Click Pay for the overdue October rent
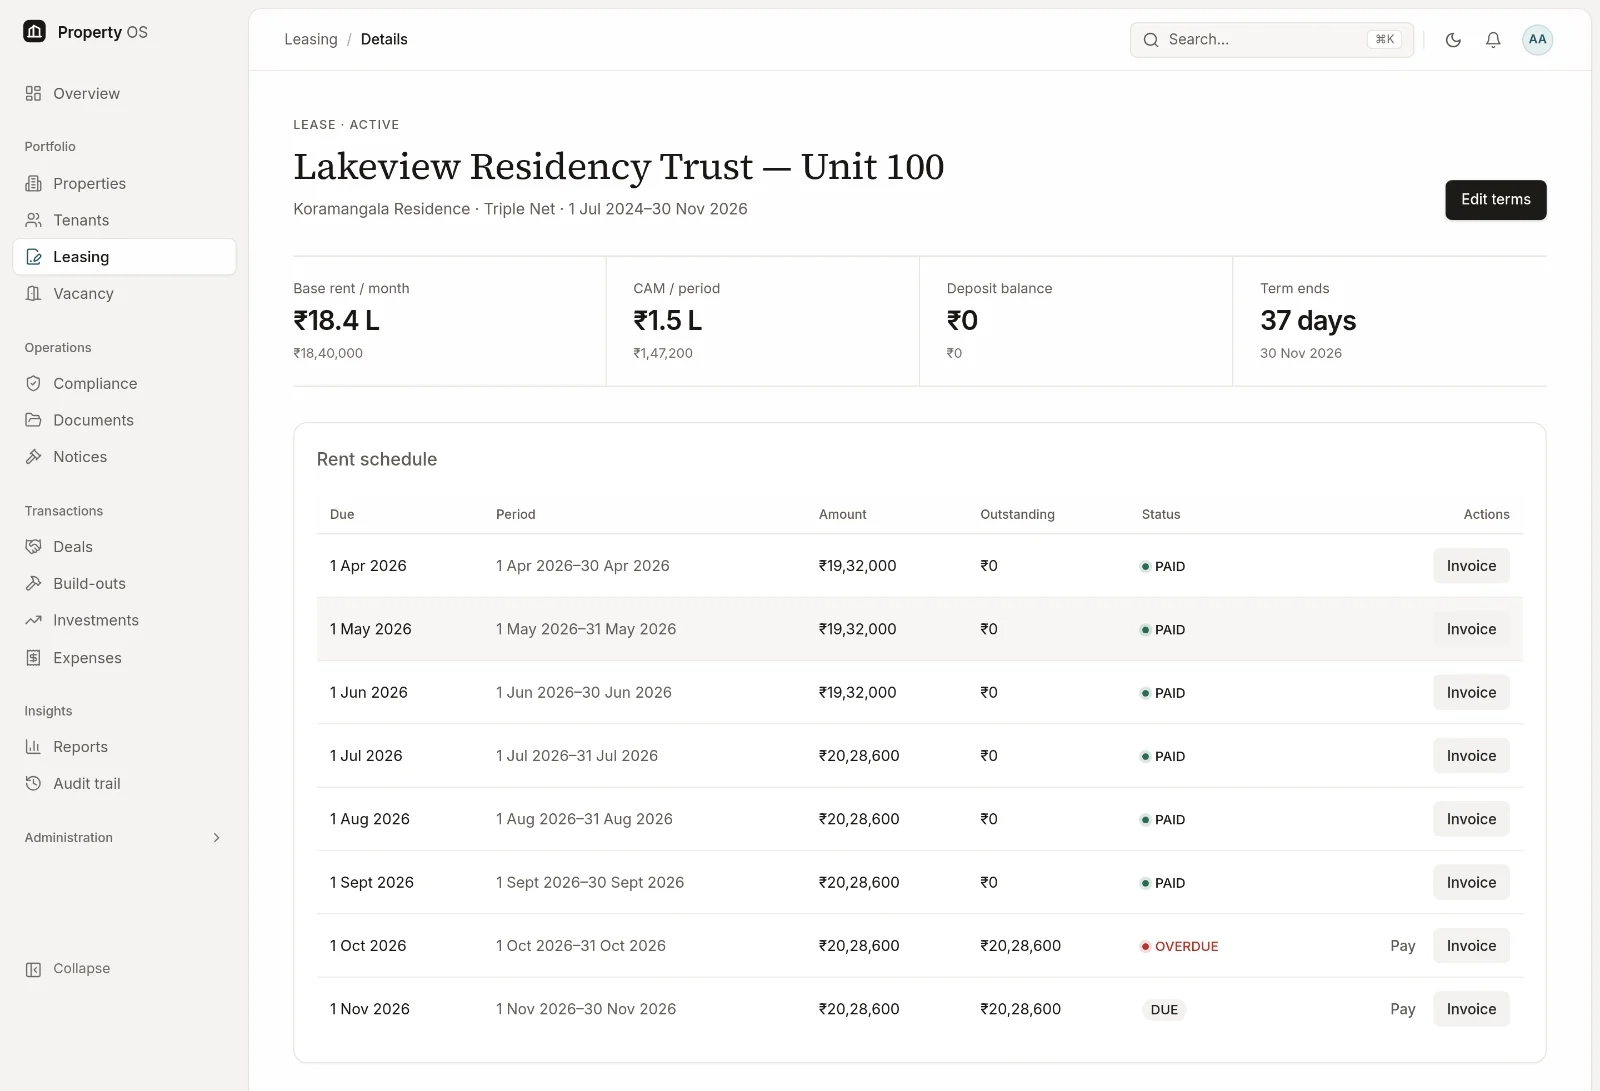The height and width of the screenshot is (1091, 1600). pyautogui.click(x=1403, y=946)
